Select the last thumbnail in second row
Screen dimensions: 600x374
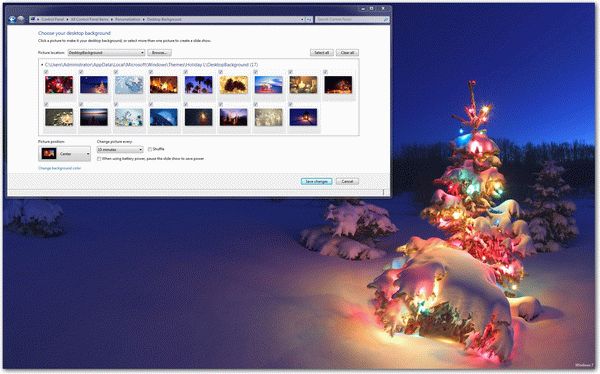tap(303, 117)
